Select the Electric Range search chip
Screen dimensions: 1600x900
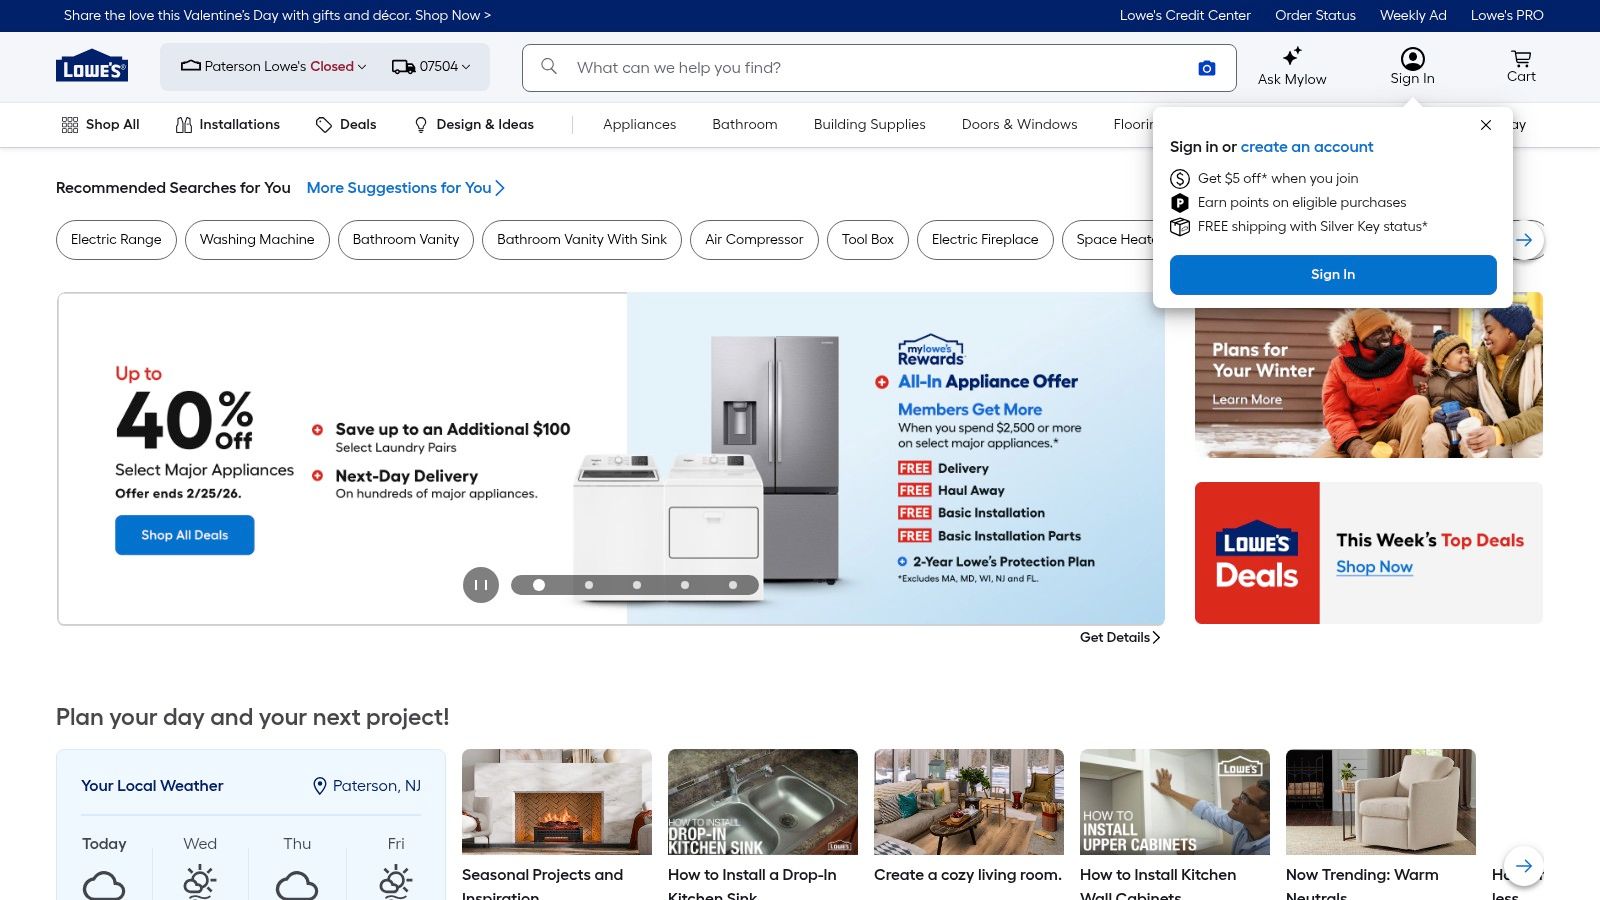[116, 240]
